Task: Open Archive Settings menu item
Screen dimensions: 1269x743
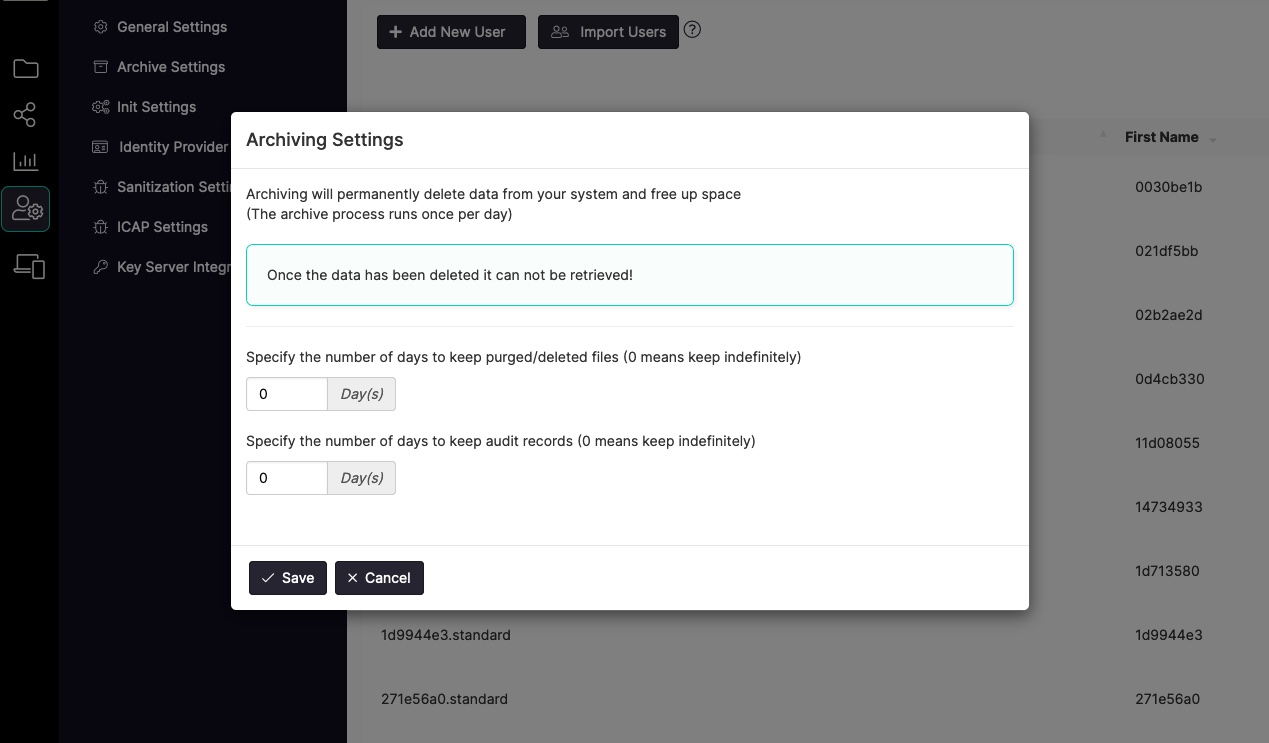Action: point(170,67)
